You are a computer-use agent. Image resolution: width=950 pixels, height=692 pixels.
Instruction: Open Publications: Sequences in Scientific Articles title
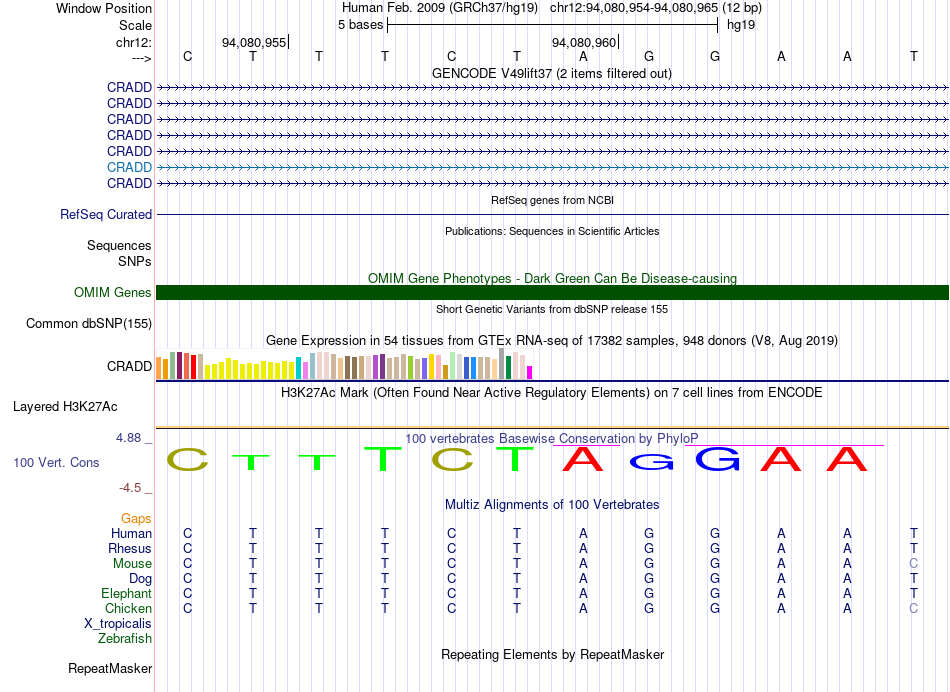click(552, 231)
